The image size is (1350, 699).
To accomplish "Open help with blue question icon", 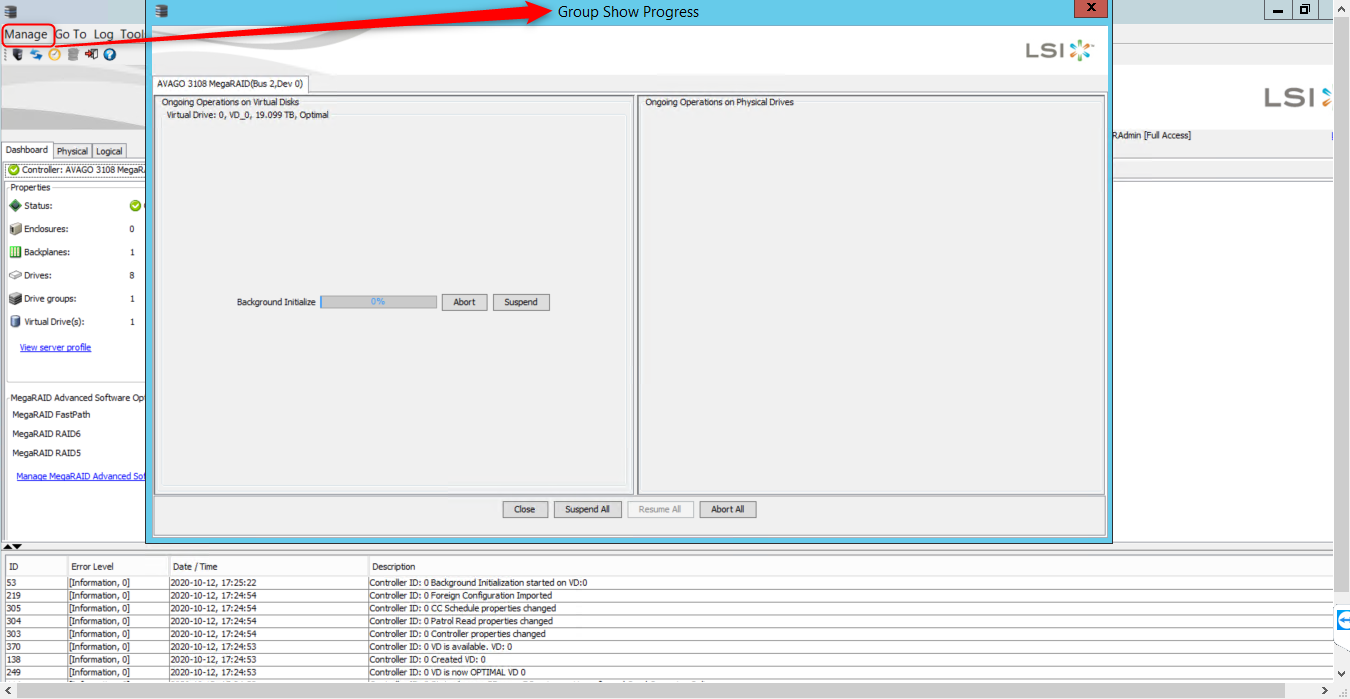I will [110, 54].
